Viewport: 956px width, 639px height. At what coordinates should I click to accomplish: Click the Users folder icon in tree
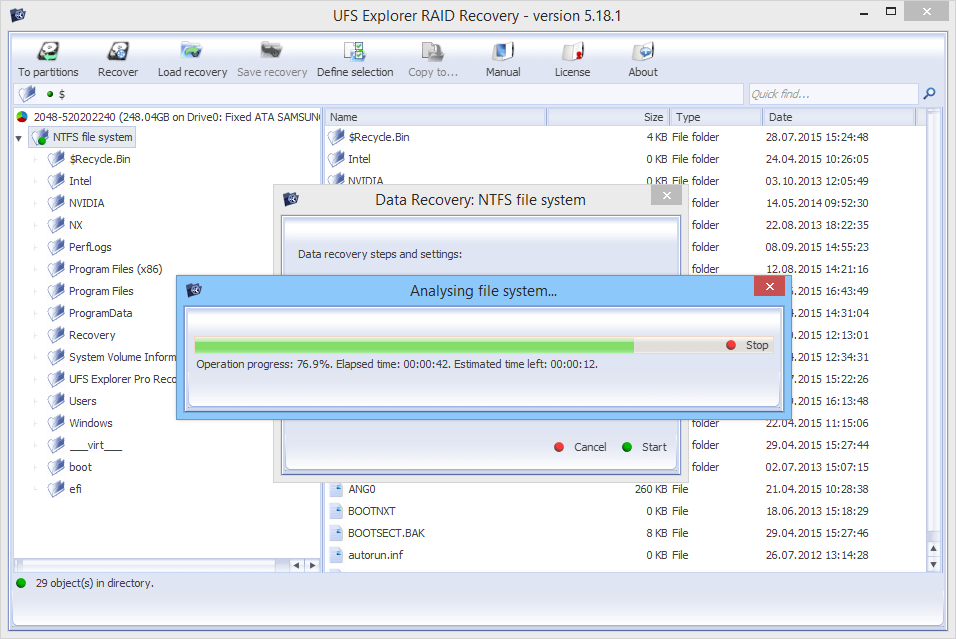click(56, 401)
